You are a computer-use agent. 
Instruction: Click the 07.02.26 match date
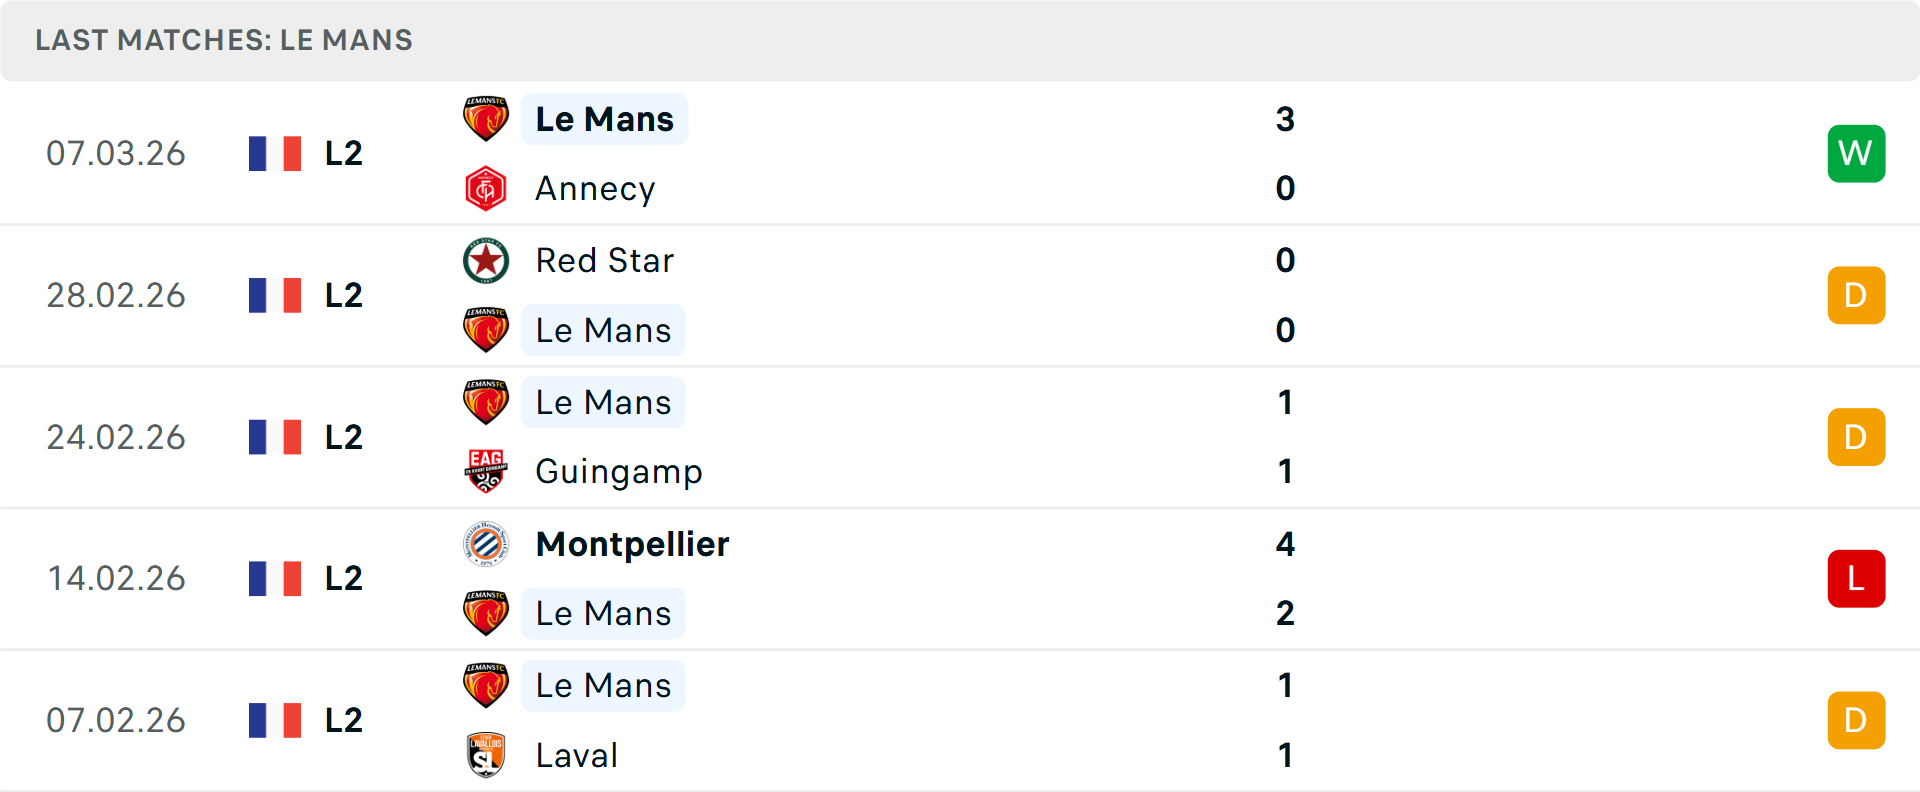pos(116,720)
